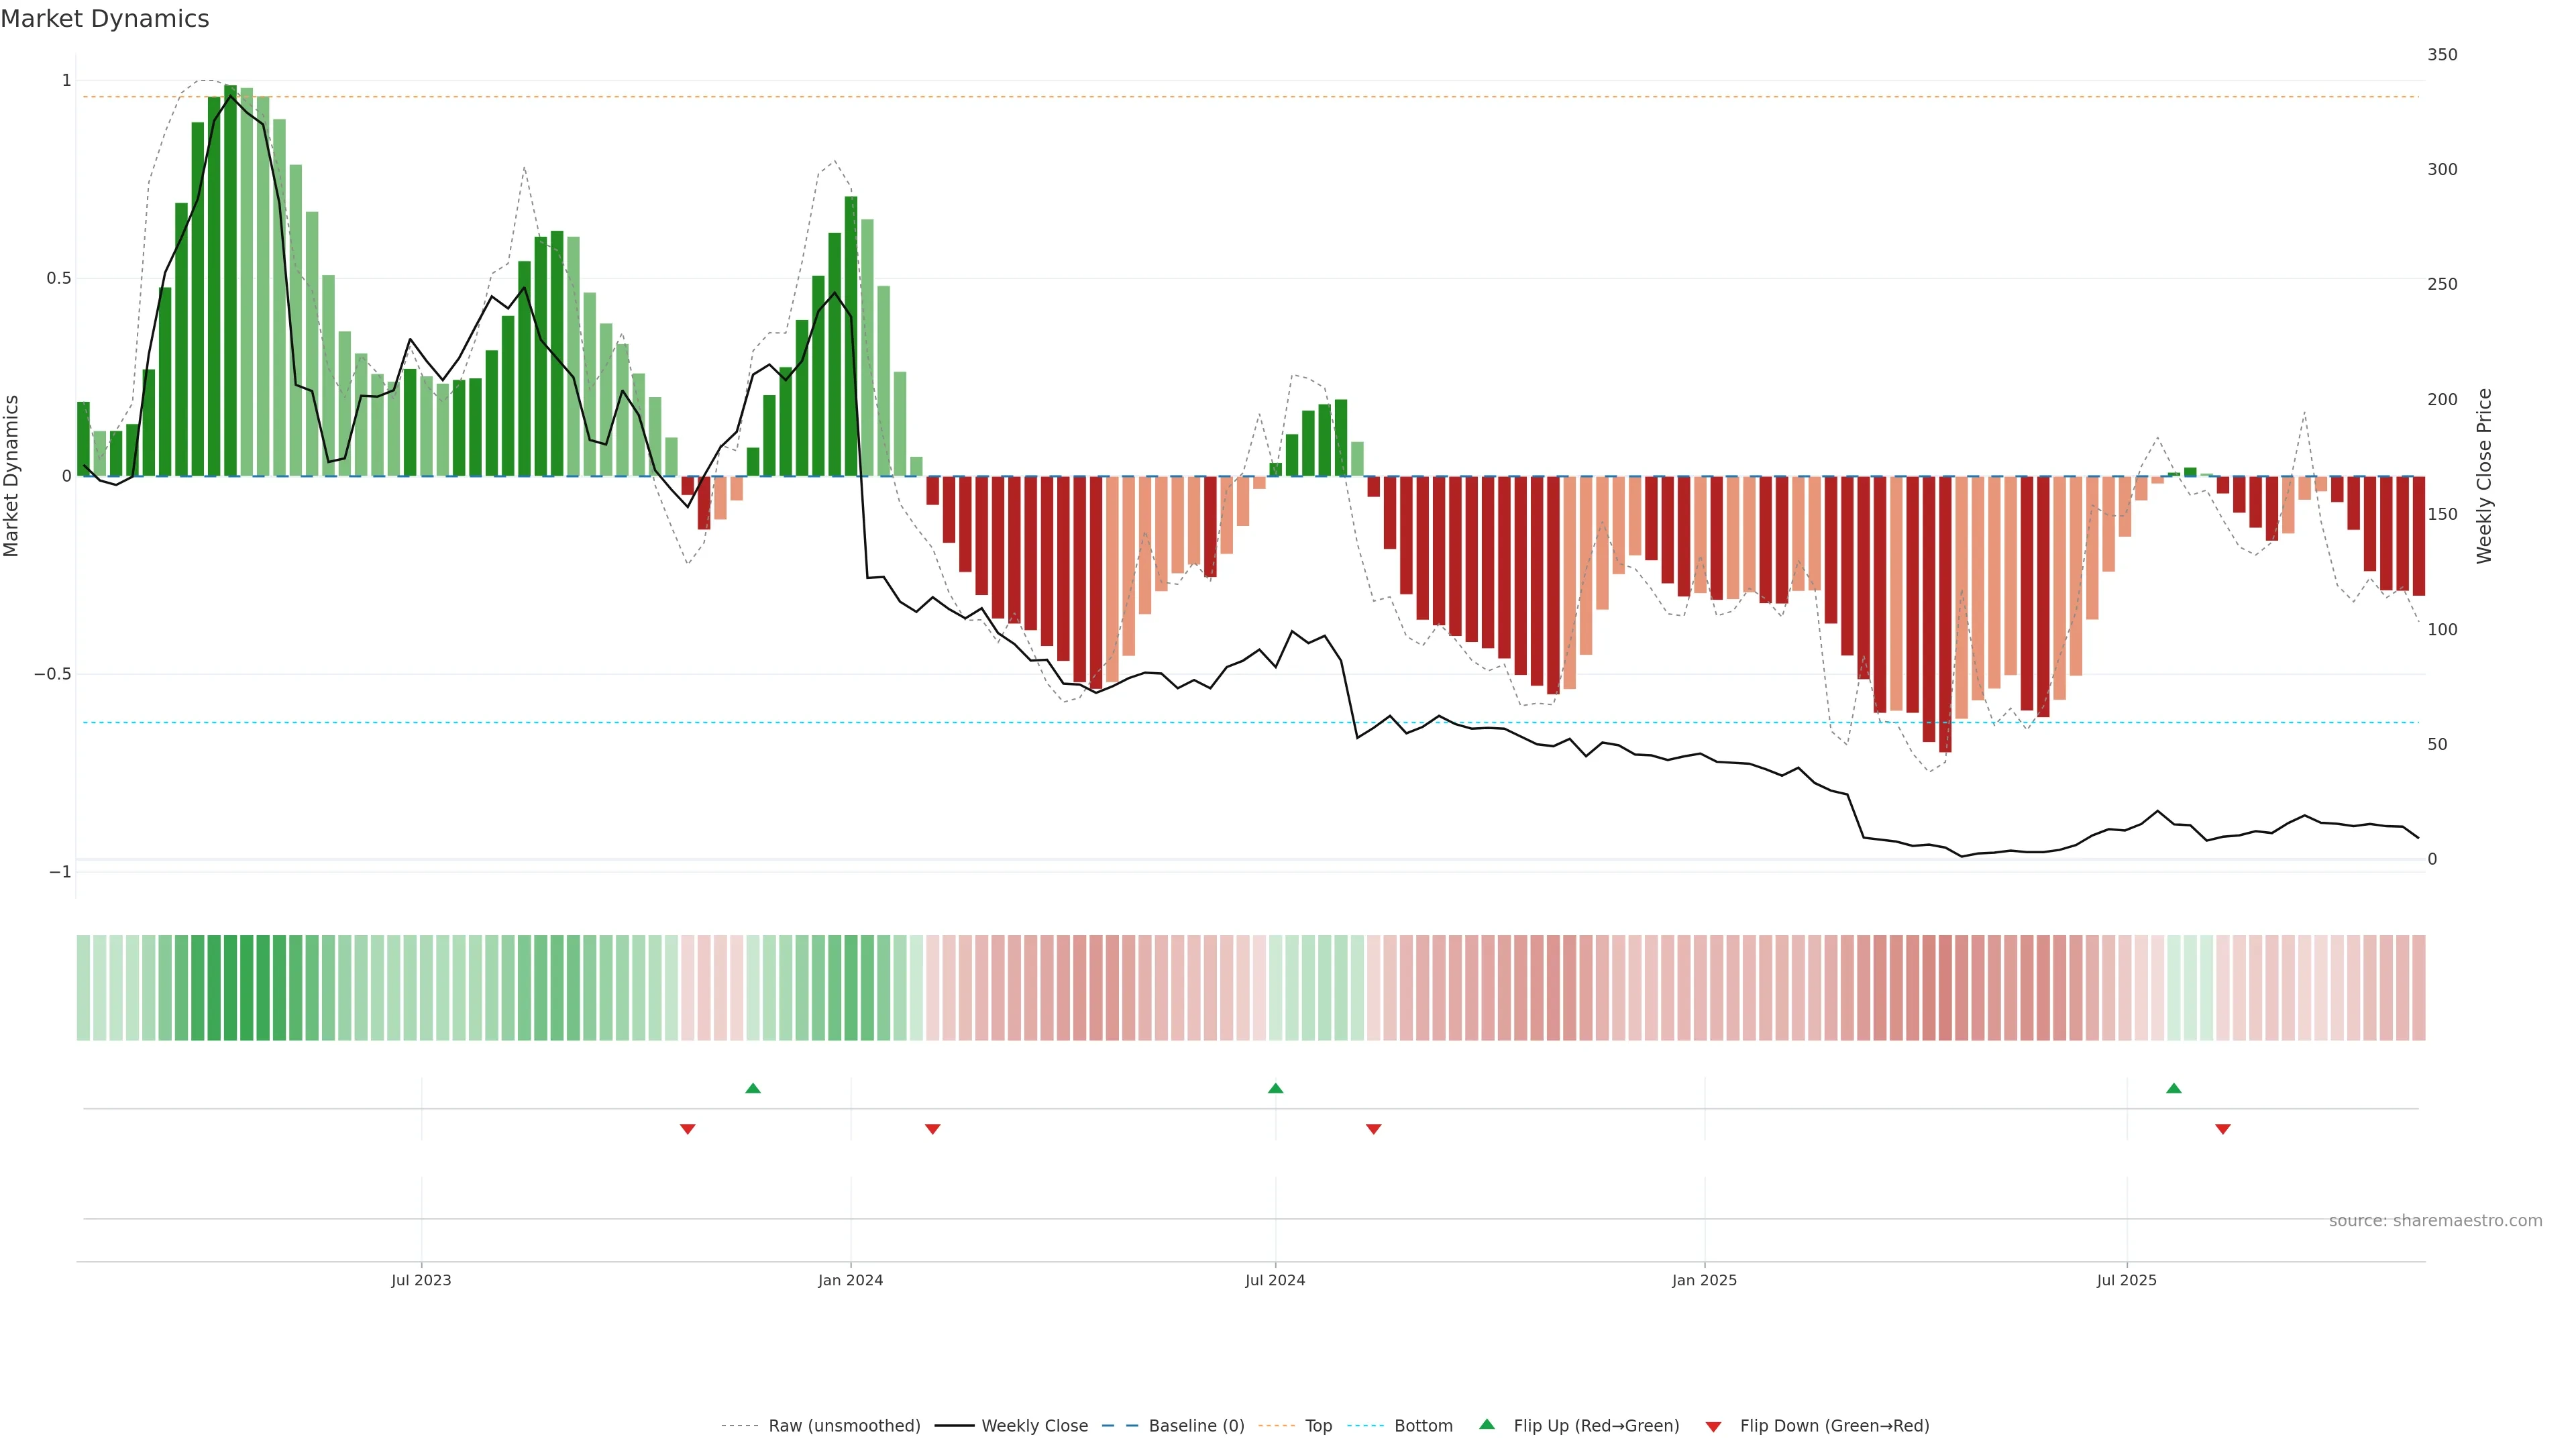Image resolution: width=2576 pixels, height=1449 pixels.
Task: Click the Jan 2024 x-axis label
Action: [850, 1280]
